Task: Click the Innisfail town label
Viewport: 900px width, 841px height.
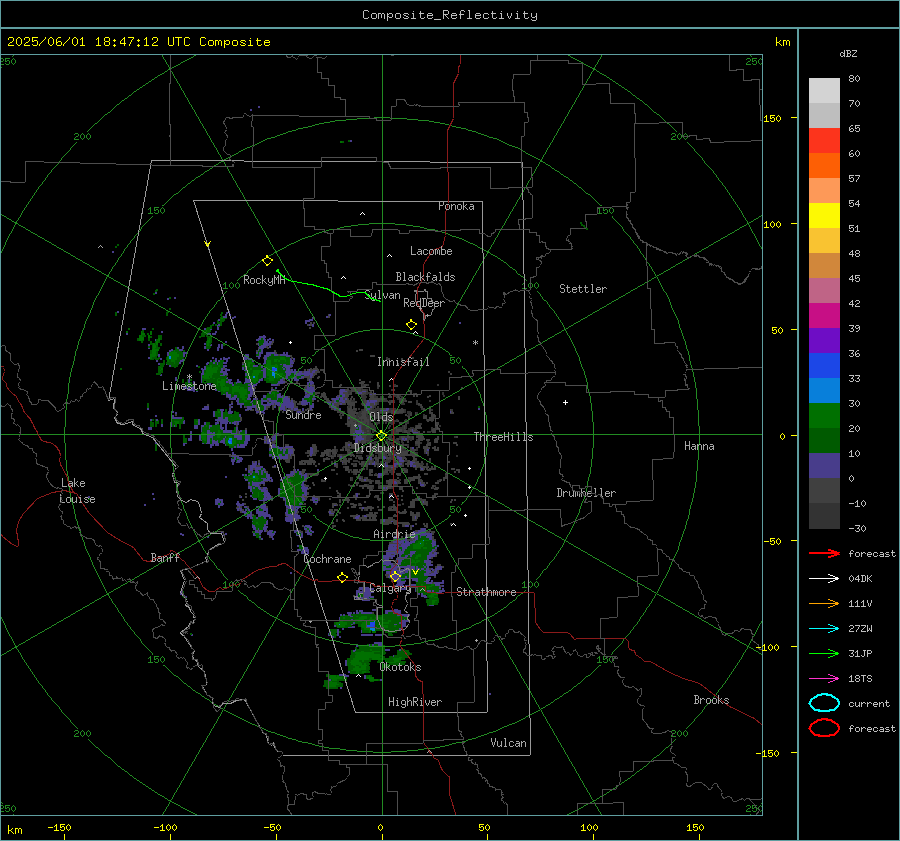Action: (403, 362)
